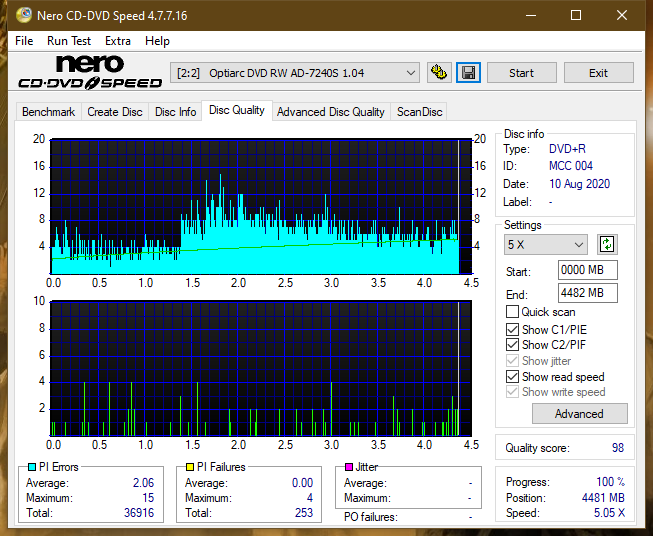Click the Progress value 100 %
The width and height of the screenshot is (653, 536).
pos(610,482)
